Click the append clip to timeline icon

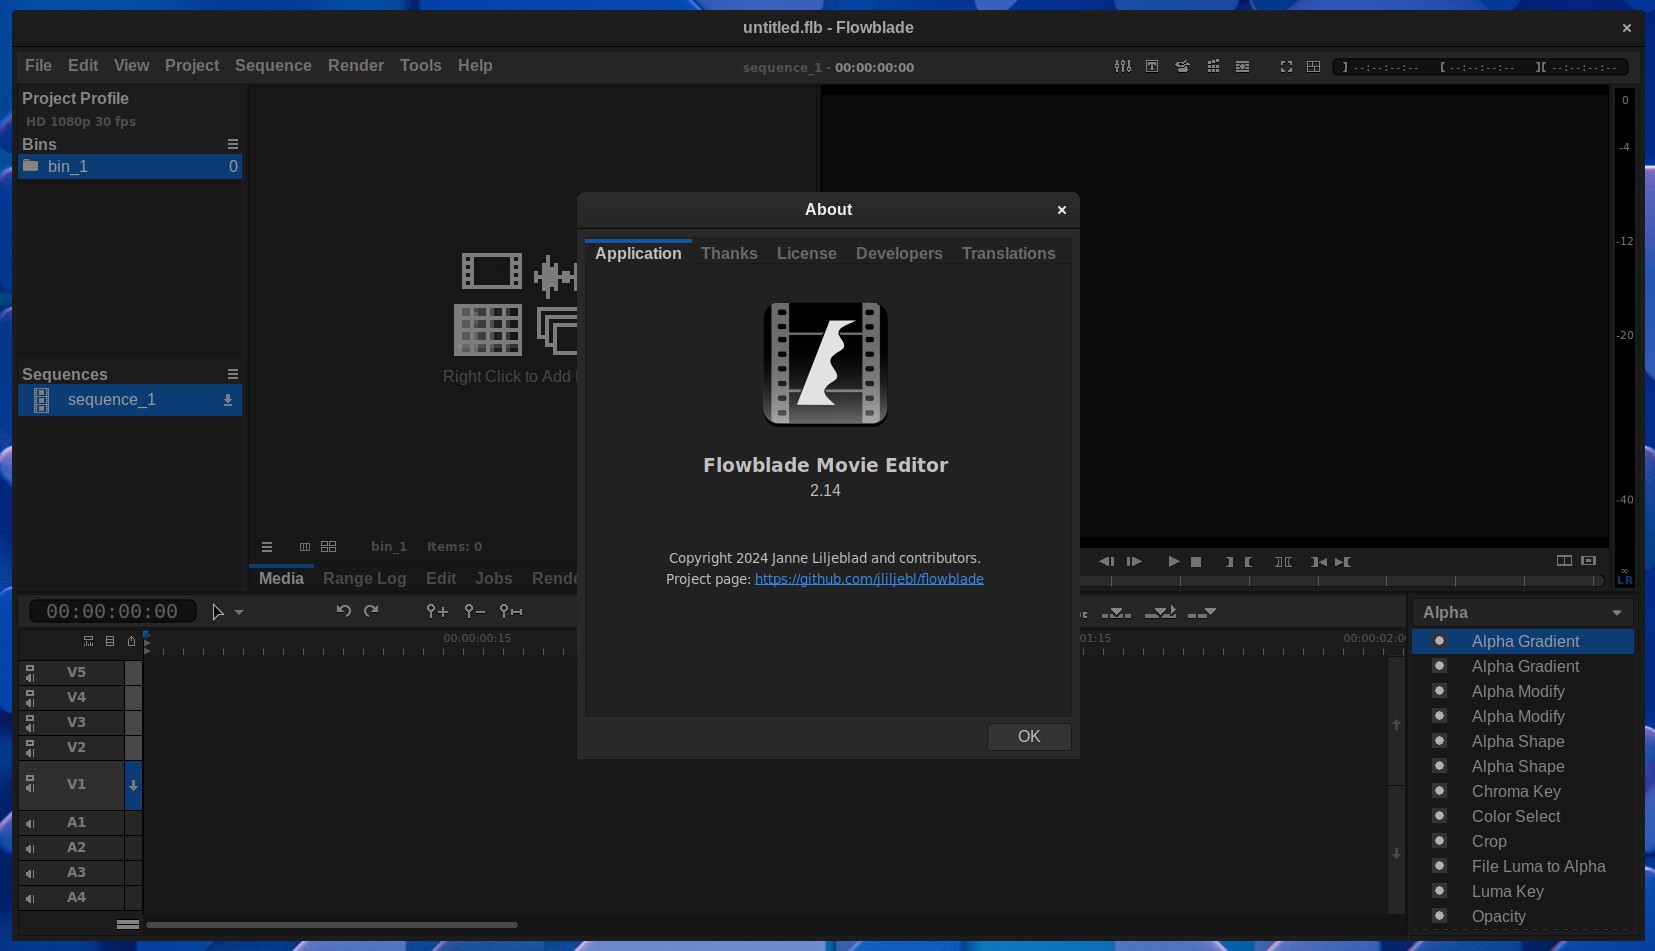point(1202,612)
